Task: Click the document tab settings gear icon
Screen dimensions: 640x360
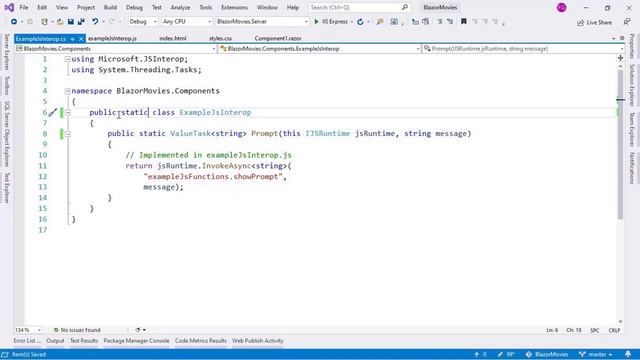Action: pos(622,38)
